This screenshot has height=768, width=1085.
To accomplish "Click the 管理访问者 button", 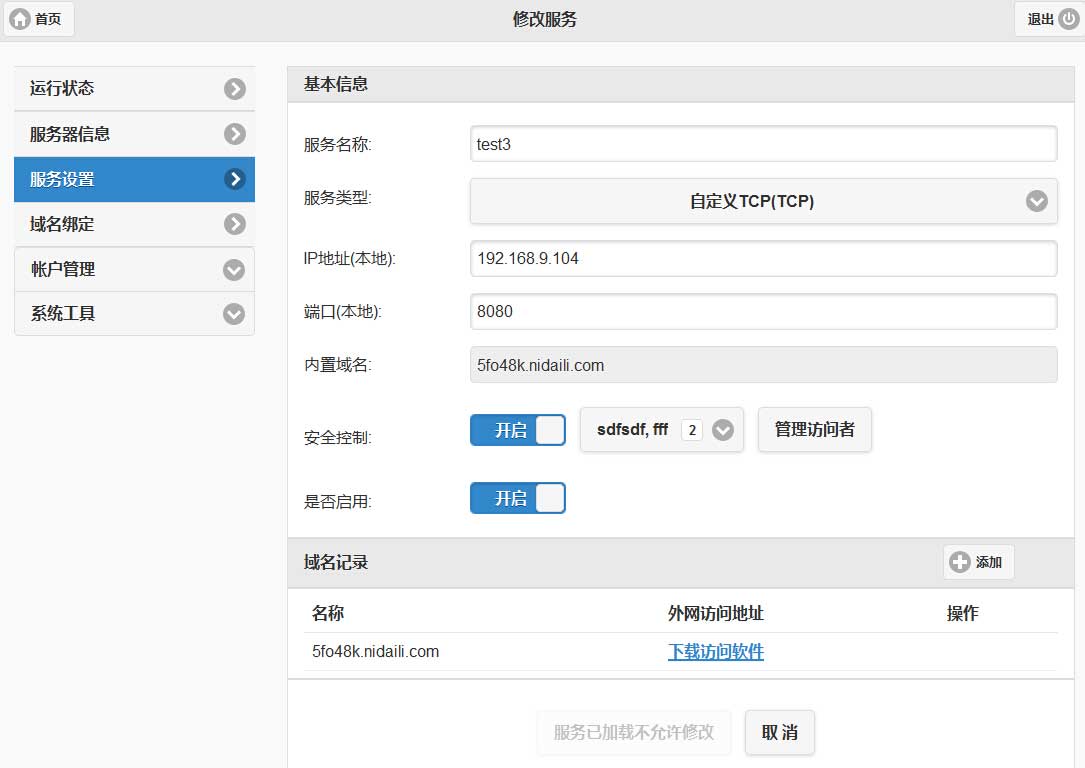I will (814, 430).
